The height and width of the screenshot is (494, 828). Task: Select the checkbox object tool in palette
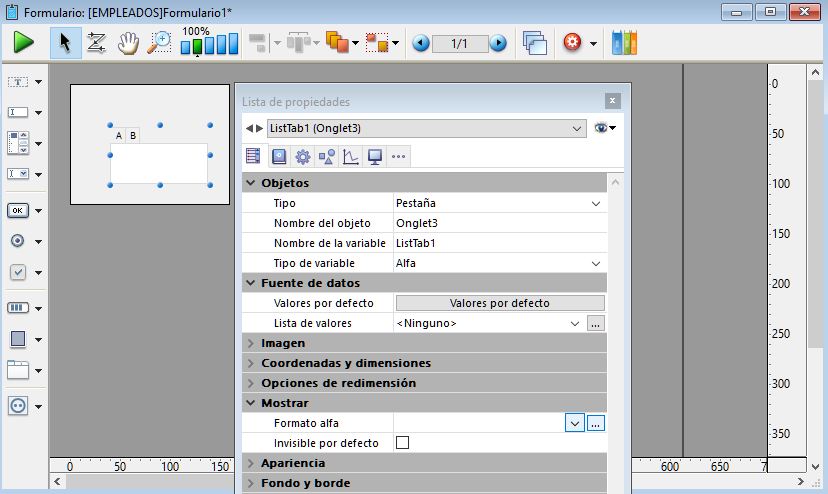click(18, 272)
